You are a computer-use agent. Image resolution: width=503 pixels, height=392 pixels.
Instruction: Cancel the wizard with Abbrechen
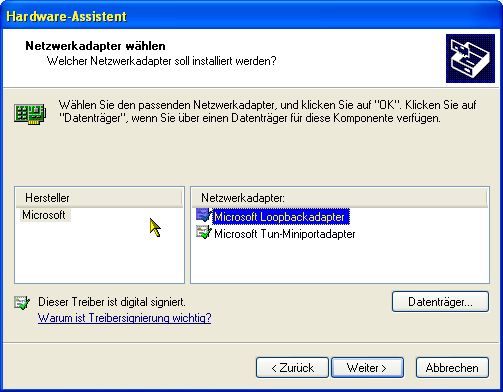452,368
